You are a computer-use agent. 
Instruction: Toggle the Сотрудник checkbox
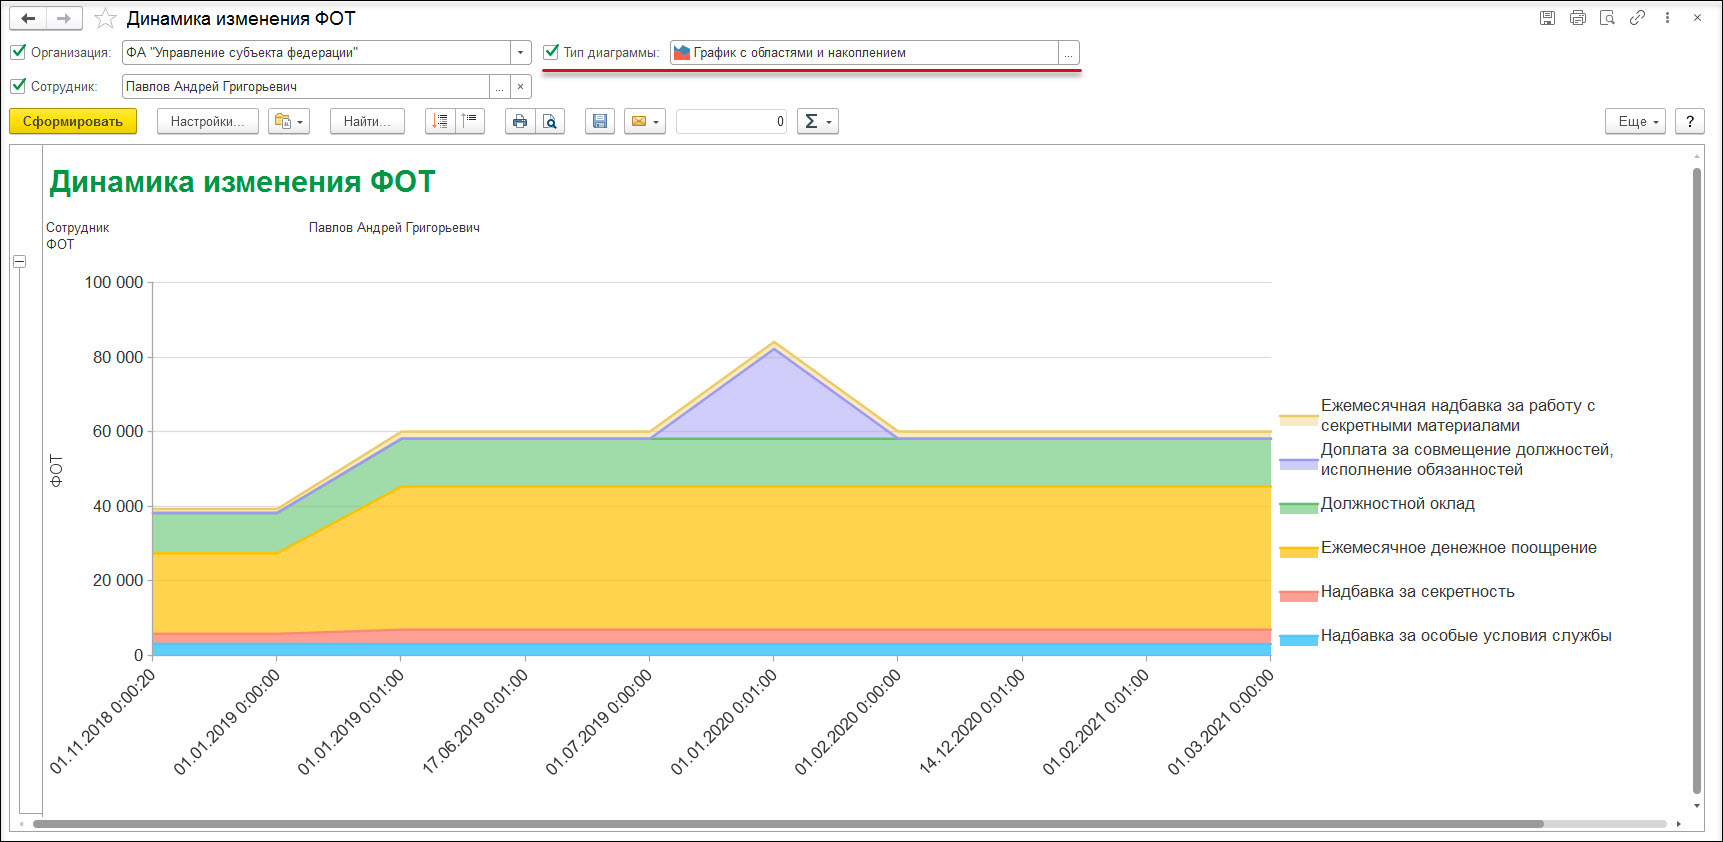(18, 86)
